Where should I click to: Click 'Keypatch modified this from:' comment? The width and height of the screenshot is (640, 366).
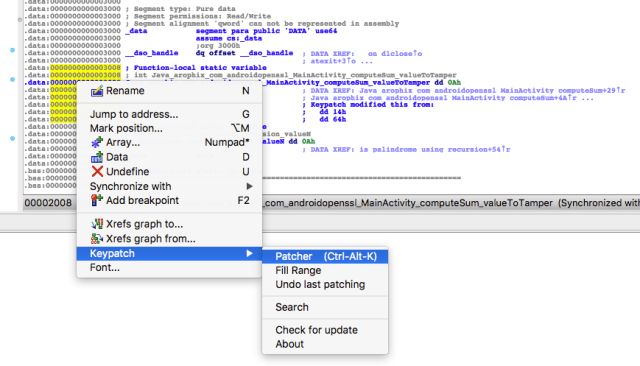tap(368, 105)
